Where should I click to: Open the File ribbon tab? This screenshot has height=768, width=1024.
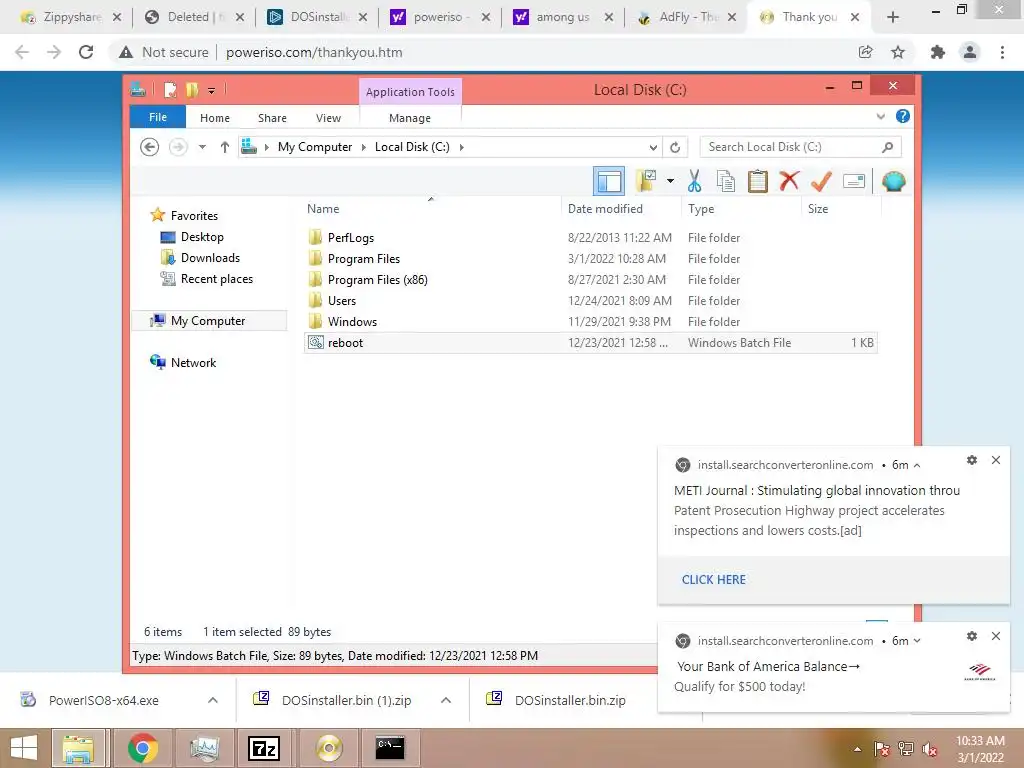coord(158,117)
